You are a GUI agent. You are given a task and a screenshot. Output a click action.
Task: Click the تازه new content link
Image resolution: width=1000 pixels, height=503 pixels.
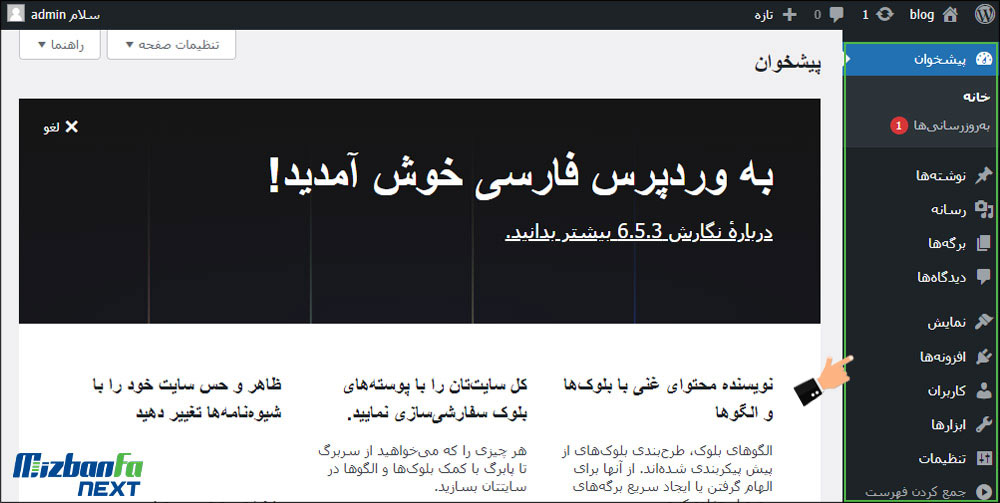point(764,15)
